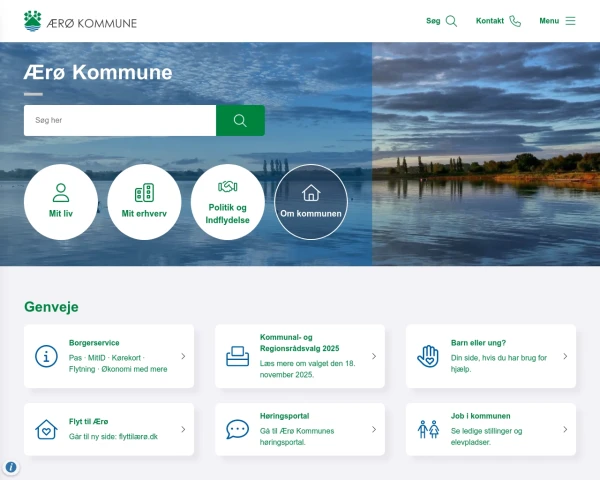Select the Om kommunen house circle

(311, 202)
